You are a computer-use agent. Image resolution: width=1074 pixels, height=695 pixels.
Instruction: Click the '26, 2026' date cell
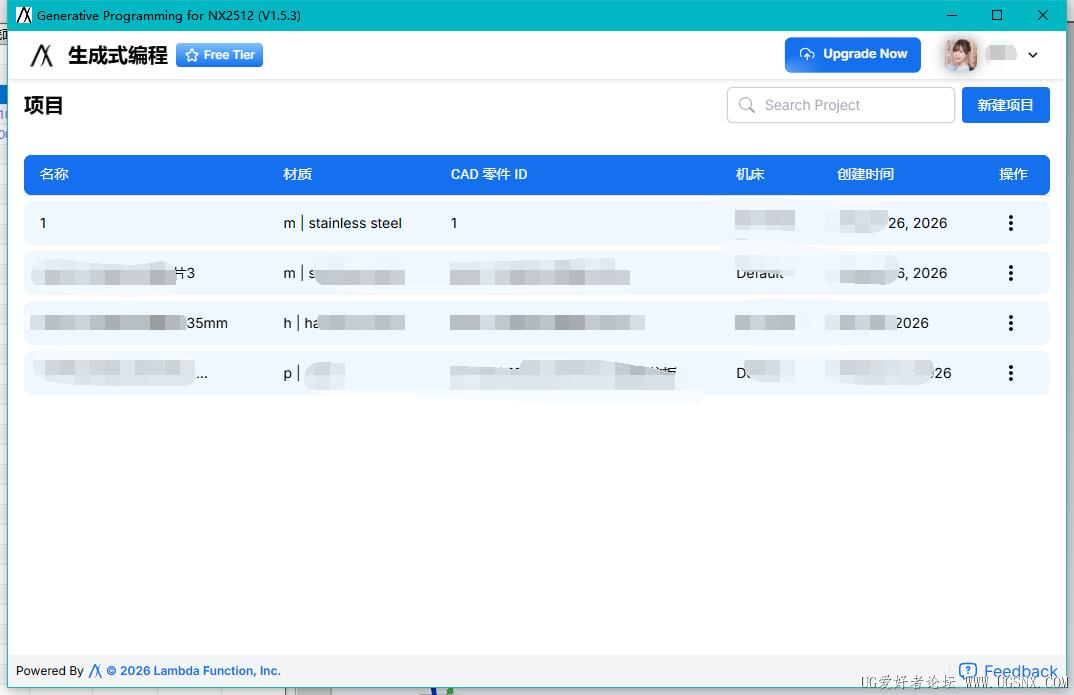click(x=917, y=223)
